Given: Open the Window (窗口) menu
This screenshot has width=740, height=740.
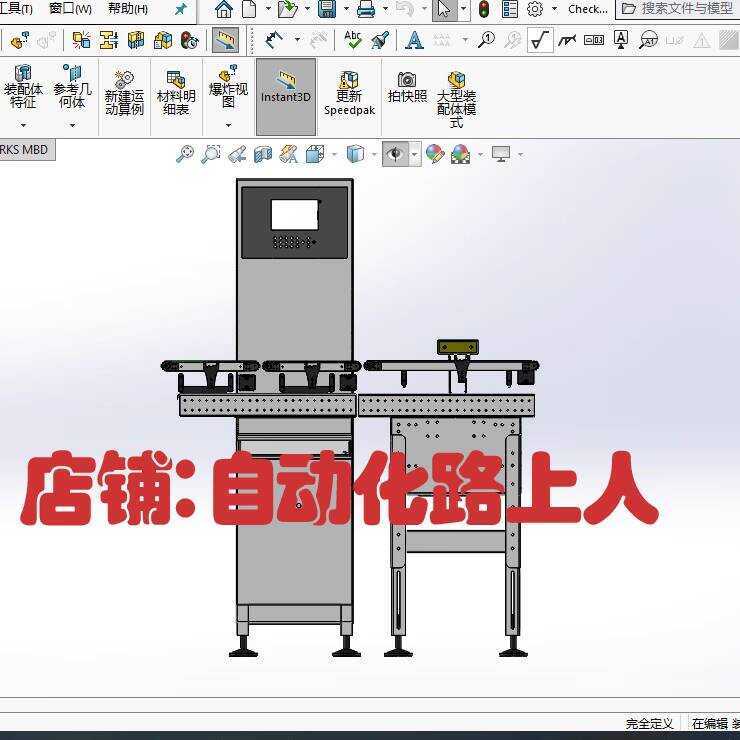Looking at the screenshot, I should tap(70, 9).
